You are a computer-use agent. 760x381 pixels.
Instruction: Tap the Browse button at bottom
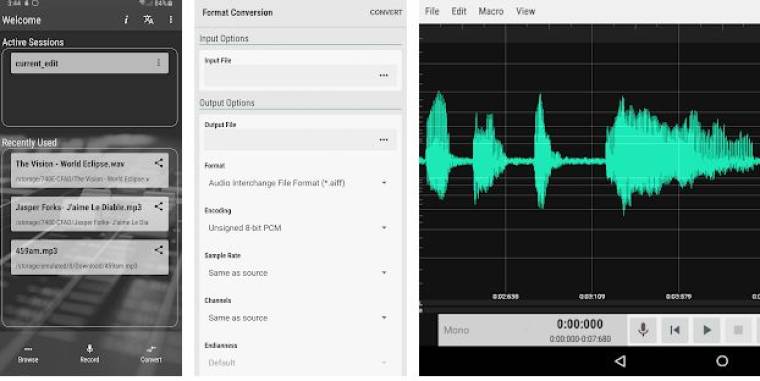coord(28,355)
